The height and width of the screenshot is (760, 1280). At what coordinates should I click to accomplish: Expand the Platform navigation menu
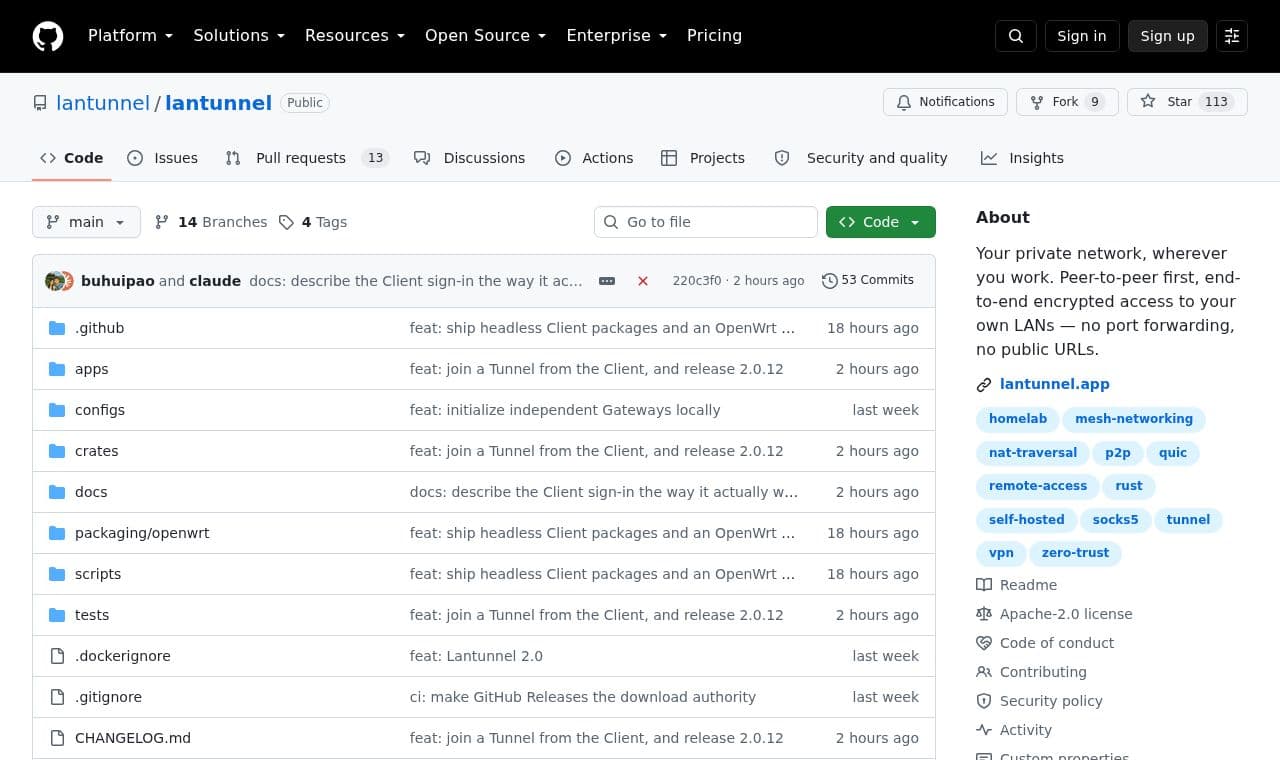click(x=130, y=36)
